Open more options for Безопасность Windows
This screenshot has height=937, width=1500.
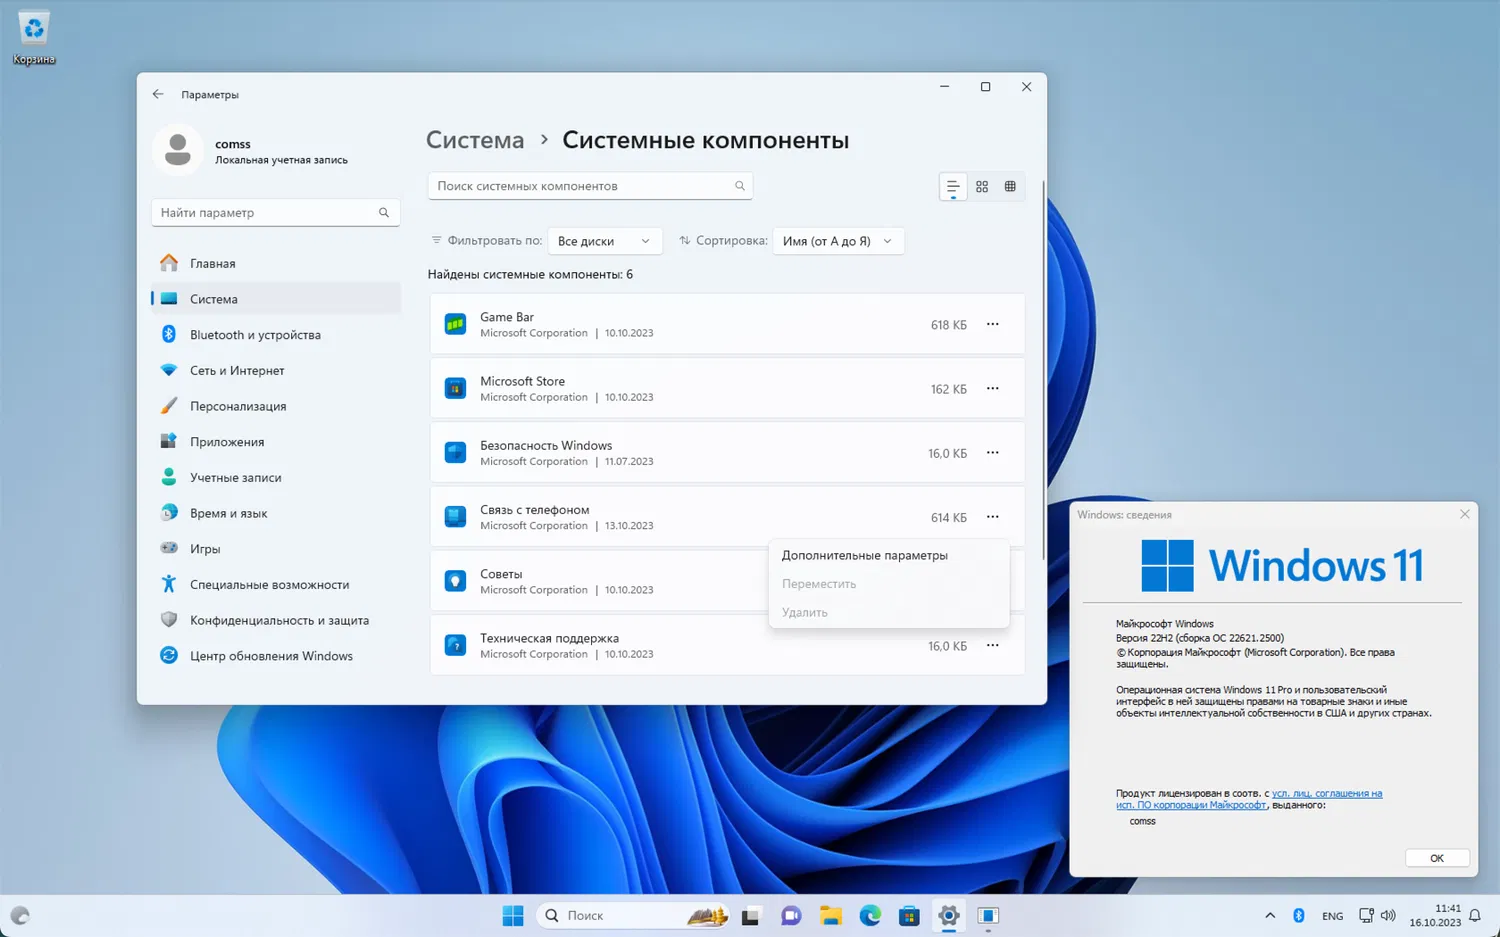(x=992, y=452)
